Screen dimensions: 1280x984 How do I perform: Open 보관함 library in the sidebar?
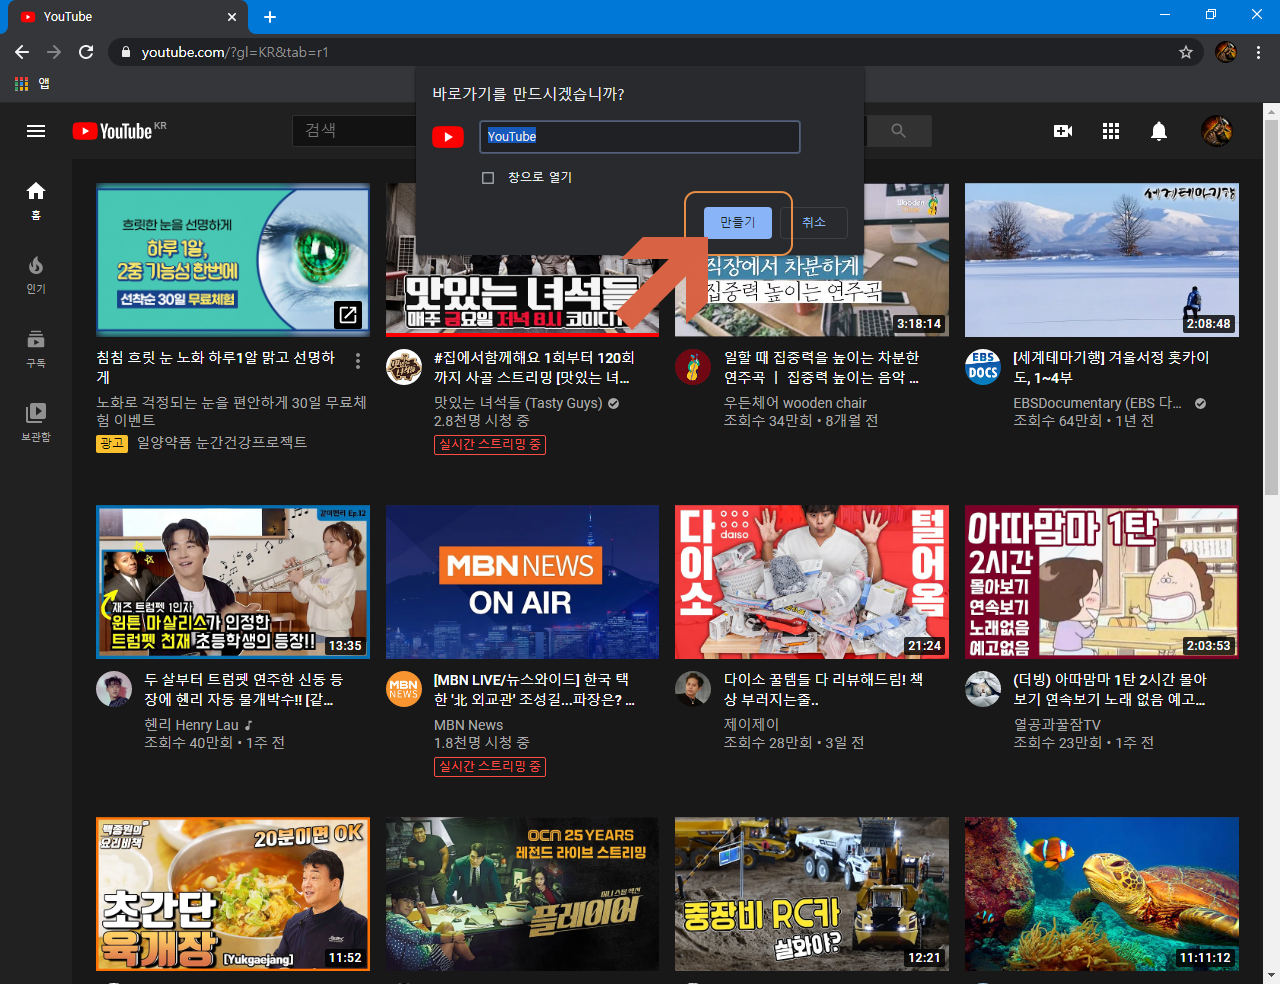[36, 422]
